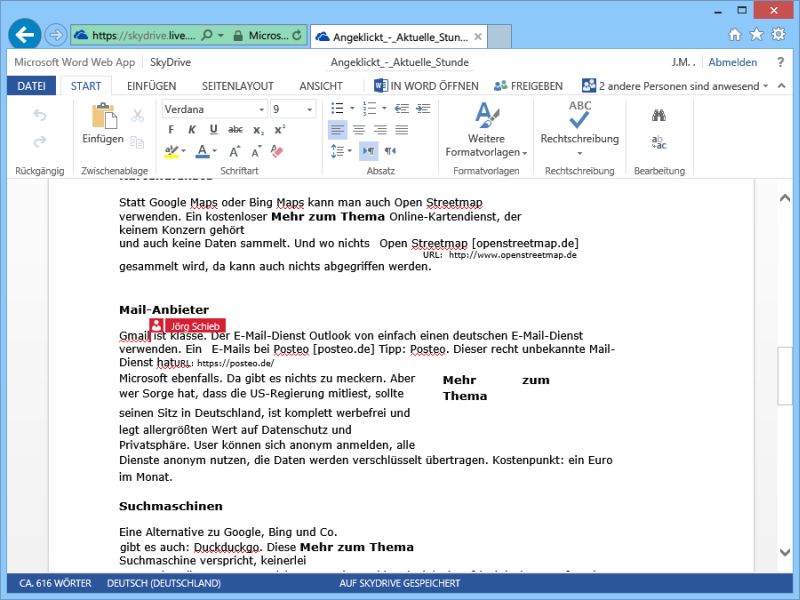Click CA. 616 WÖRTER word count
This screenshot has width=800, height=600.
[x=55, y=583]
